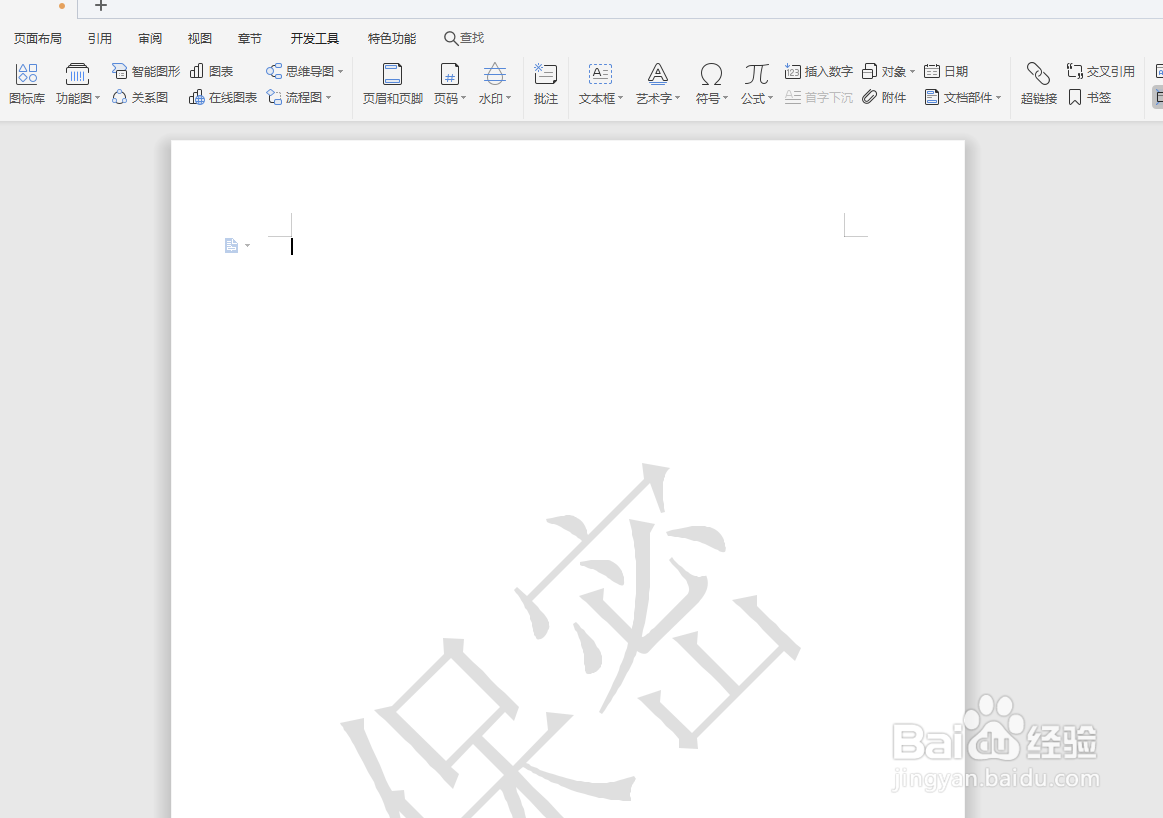Insert a 公式 formula
The height and width of the screenshot is (818, 1163).
(757, 83)
